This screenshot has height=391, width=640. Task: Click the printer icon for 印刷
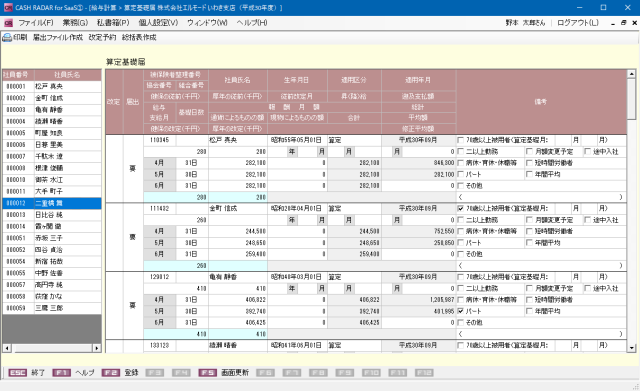click(x=7, y=38)
